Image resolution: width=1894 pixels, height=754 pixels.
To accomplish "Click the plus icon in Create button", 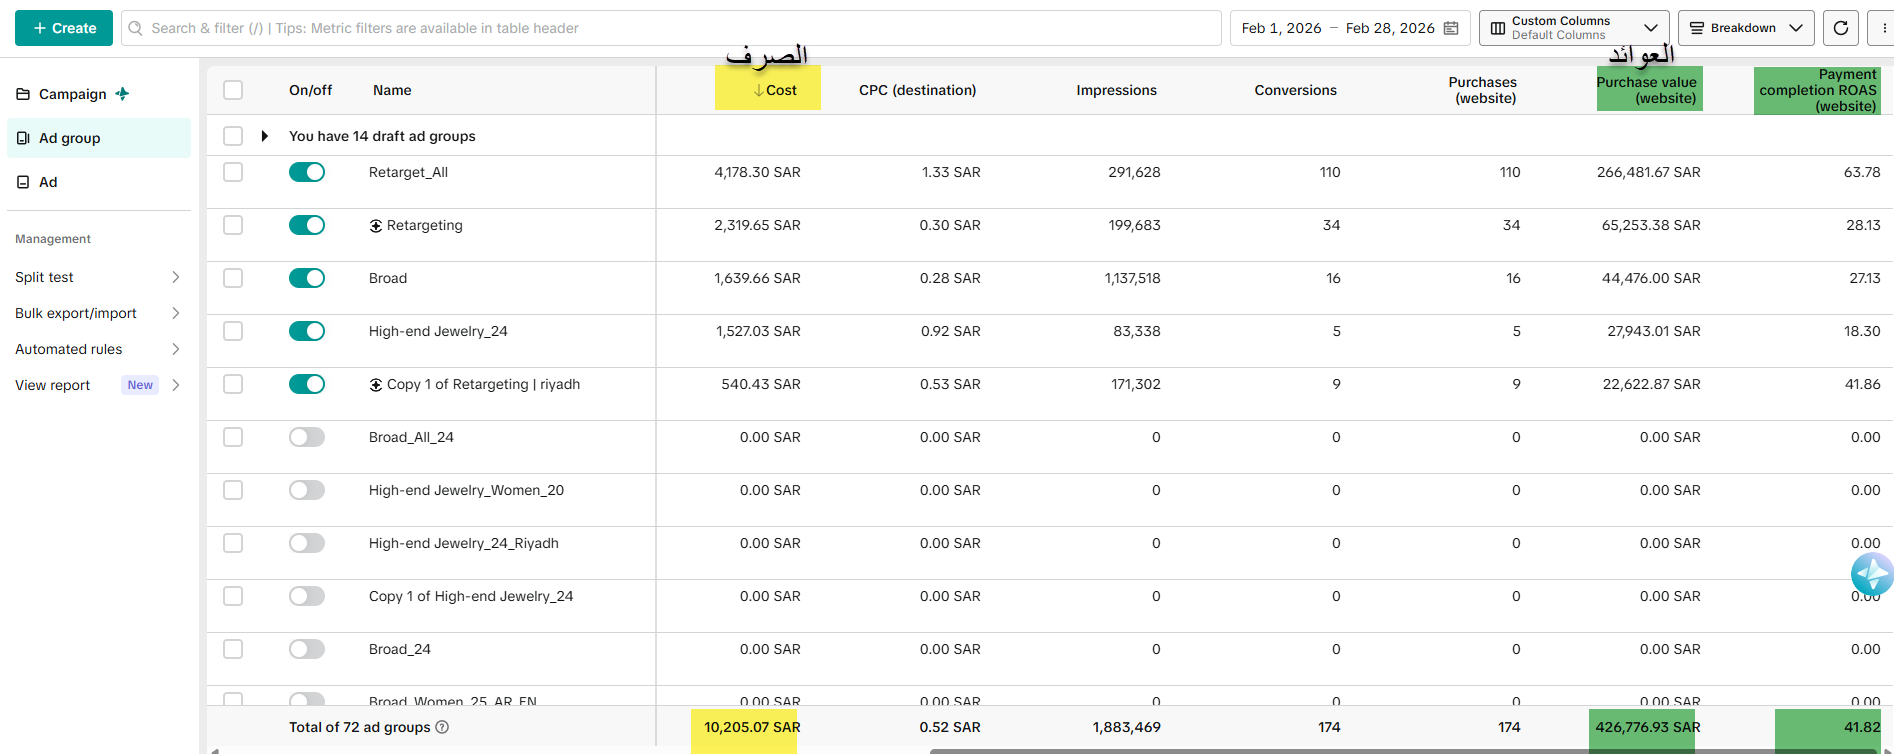I will click(40, 28).
